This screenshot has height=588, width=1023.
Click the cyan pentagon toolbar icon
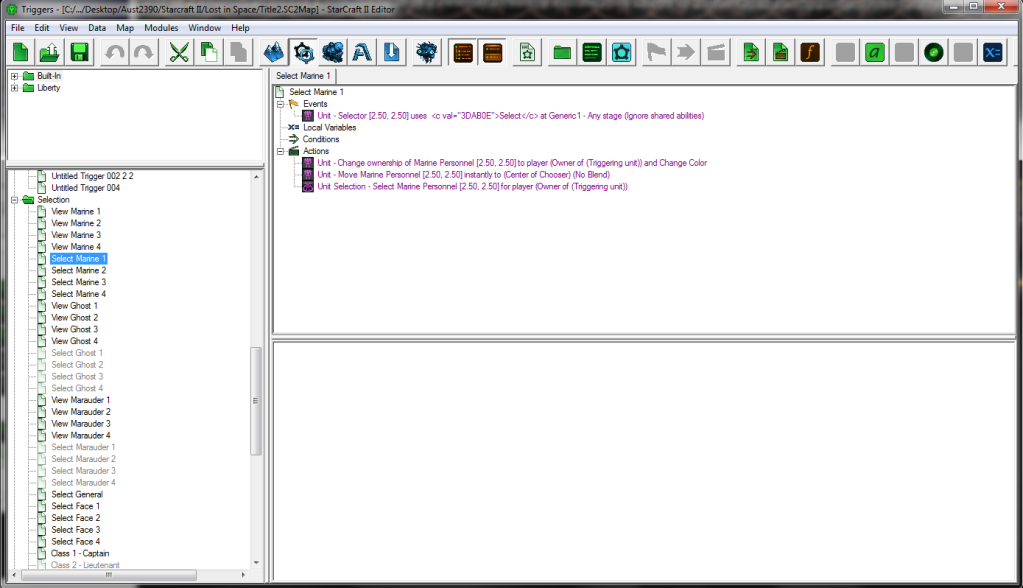621,52
